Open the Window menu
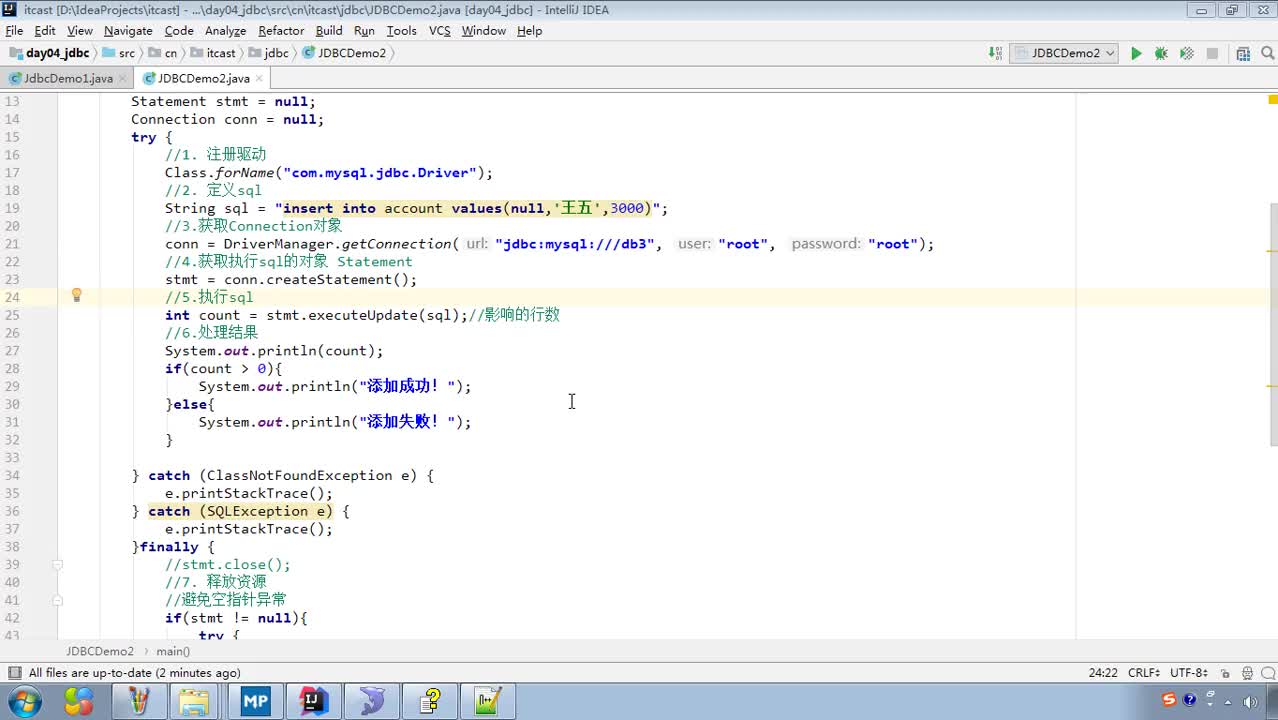 click(484, 31)
